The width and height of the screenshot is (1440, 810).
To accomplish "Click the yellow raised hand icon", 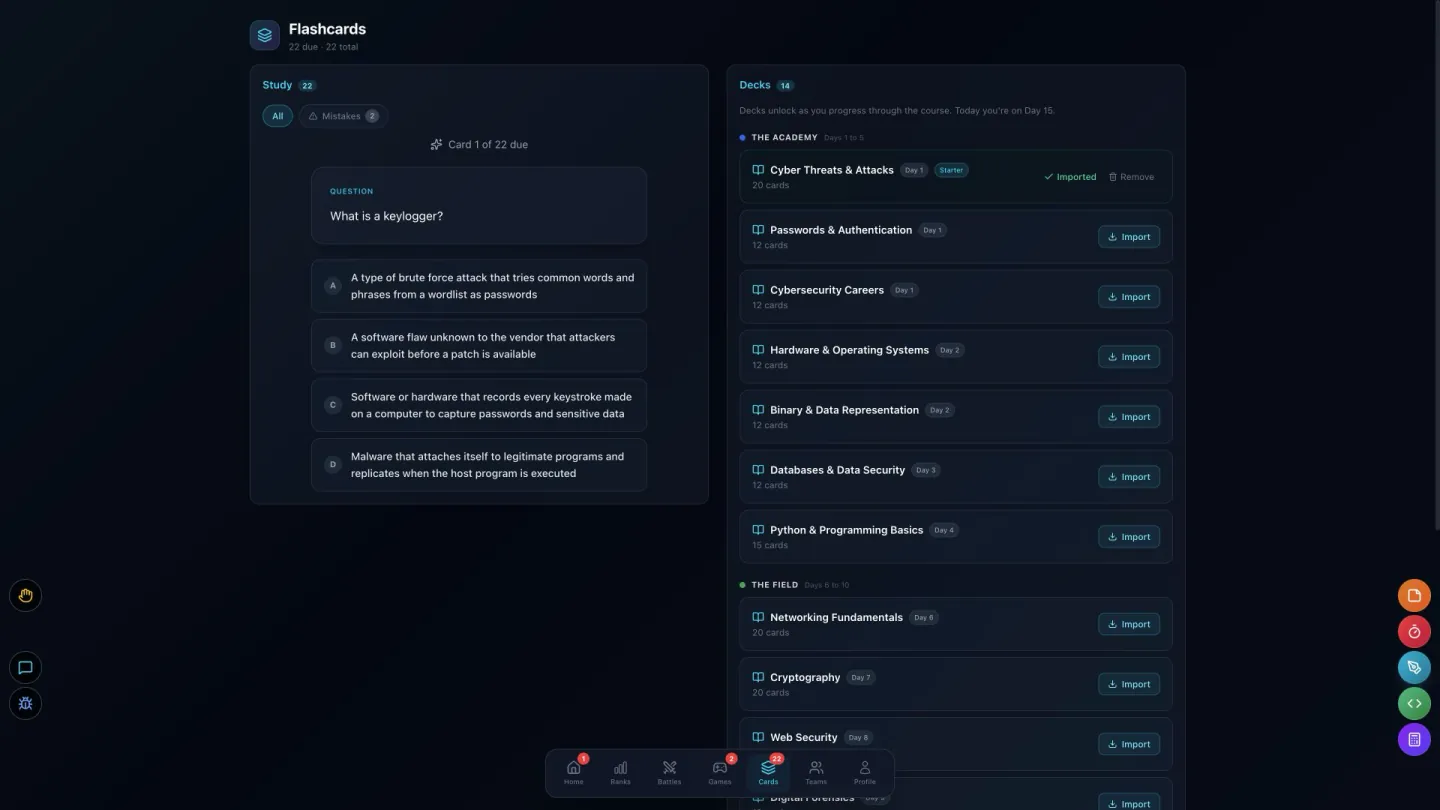I will [x=26, y=596].
